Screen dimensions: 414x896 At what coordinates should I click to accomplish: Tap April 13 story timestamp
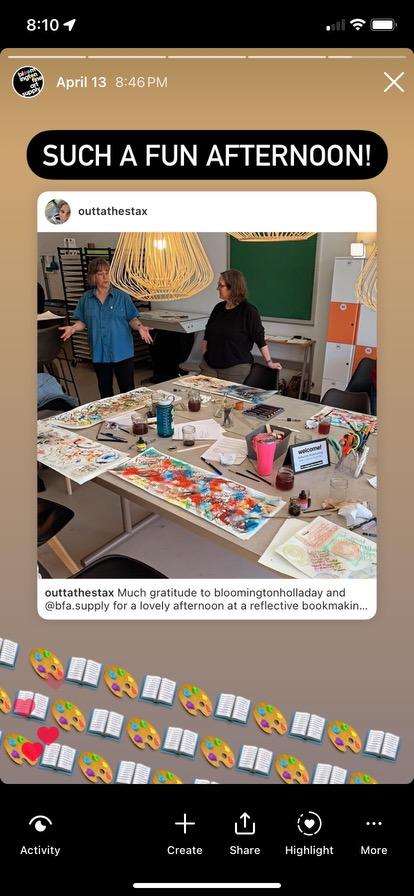click(x=81, y=82)
